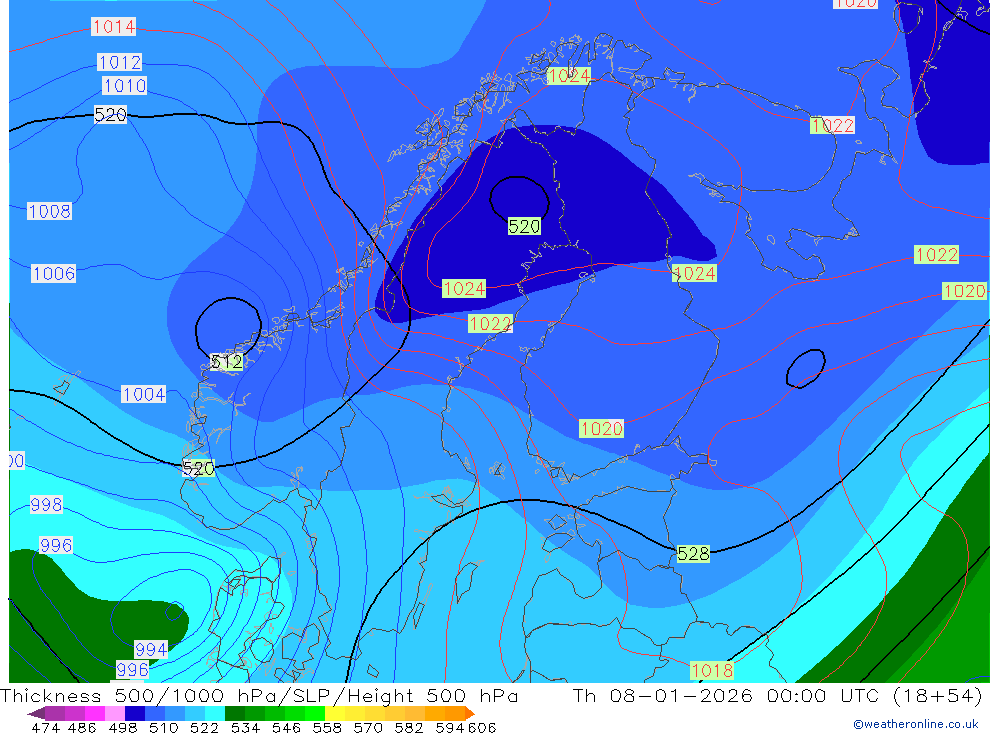Pick the brightest lime green legend swatch
This screenshot has width=1000, height=733.
tap(315, 713)
